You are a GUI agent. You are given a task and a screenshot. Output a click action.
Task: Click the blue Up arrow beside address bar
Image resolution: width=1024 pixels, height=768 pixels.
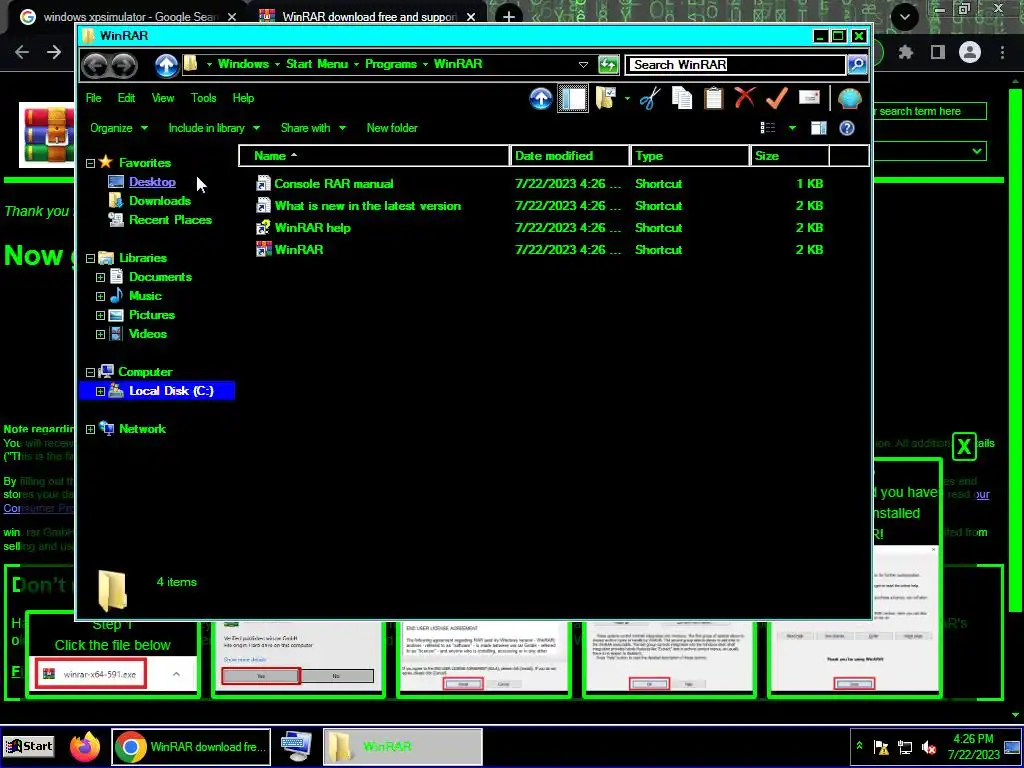point(167,65)
